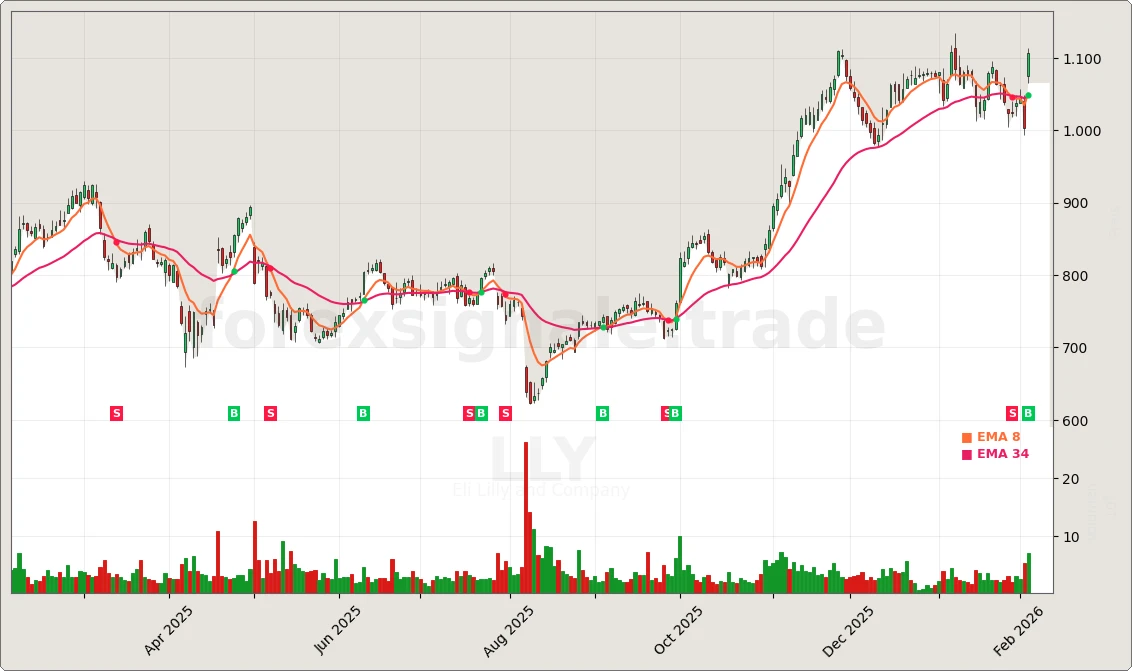The image size is (1132, 671).
Task: Click the "S" in the S-B pair before Aug 2025
Action: click(470, 412)
